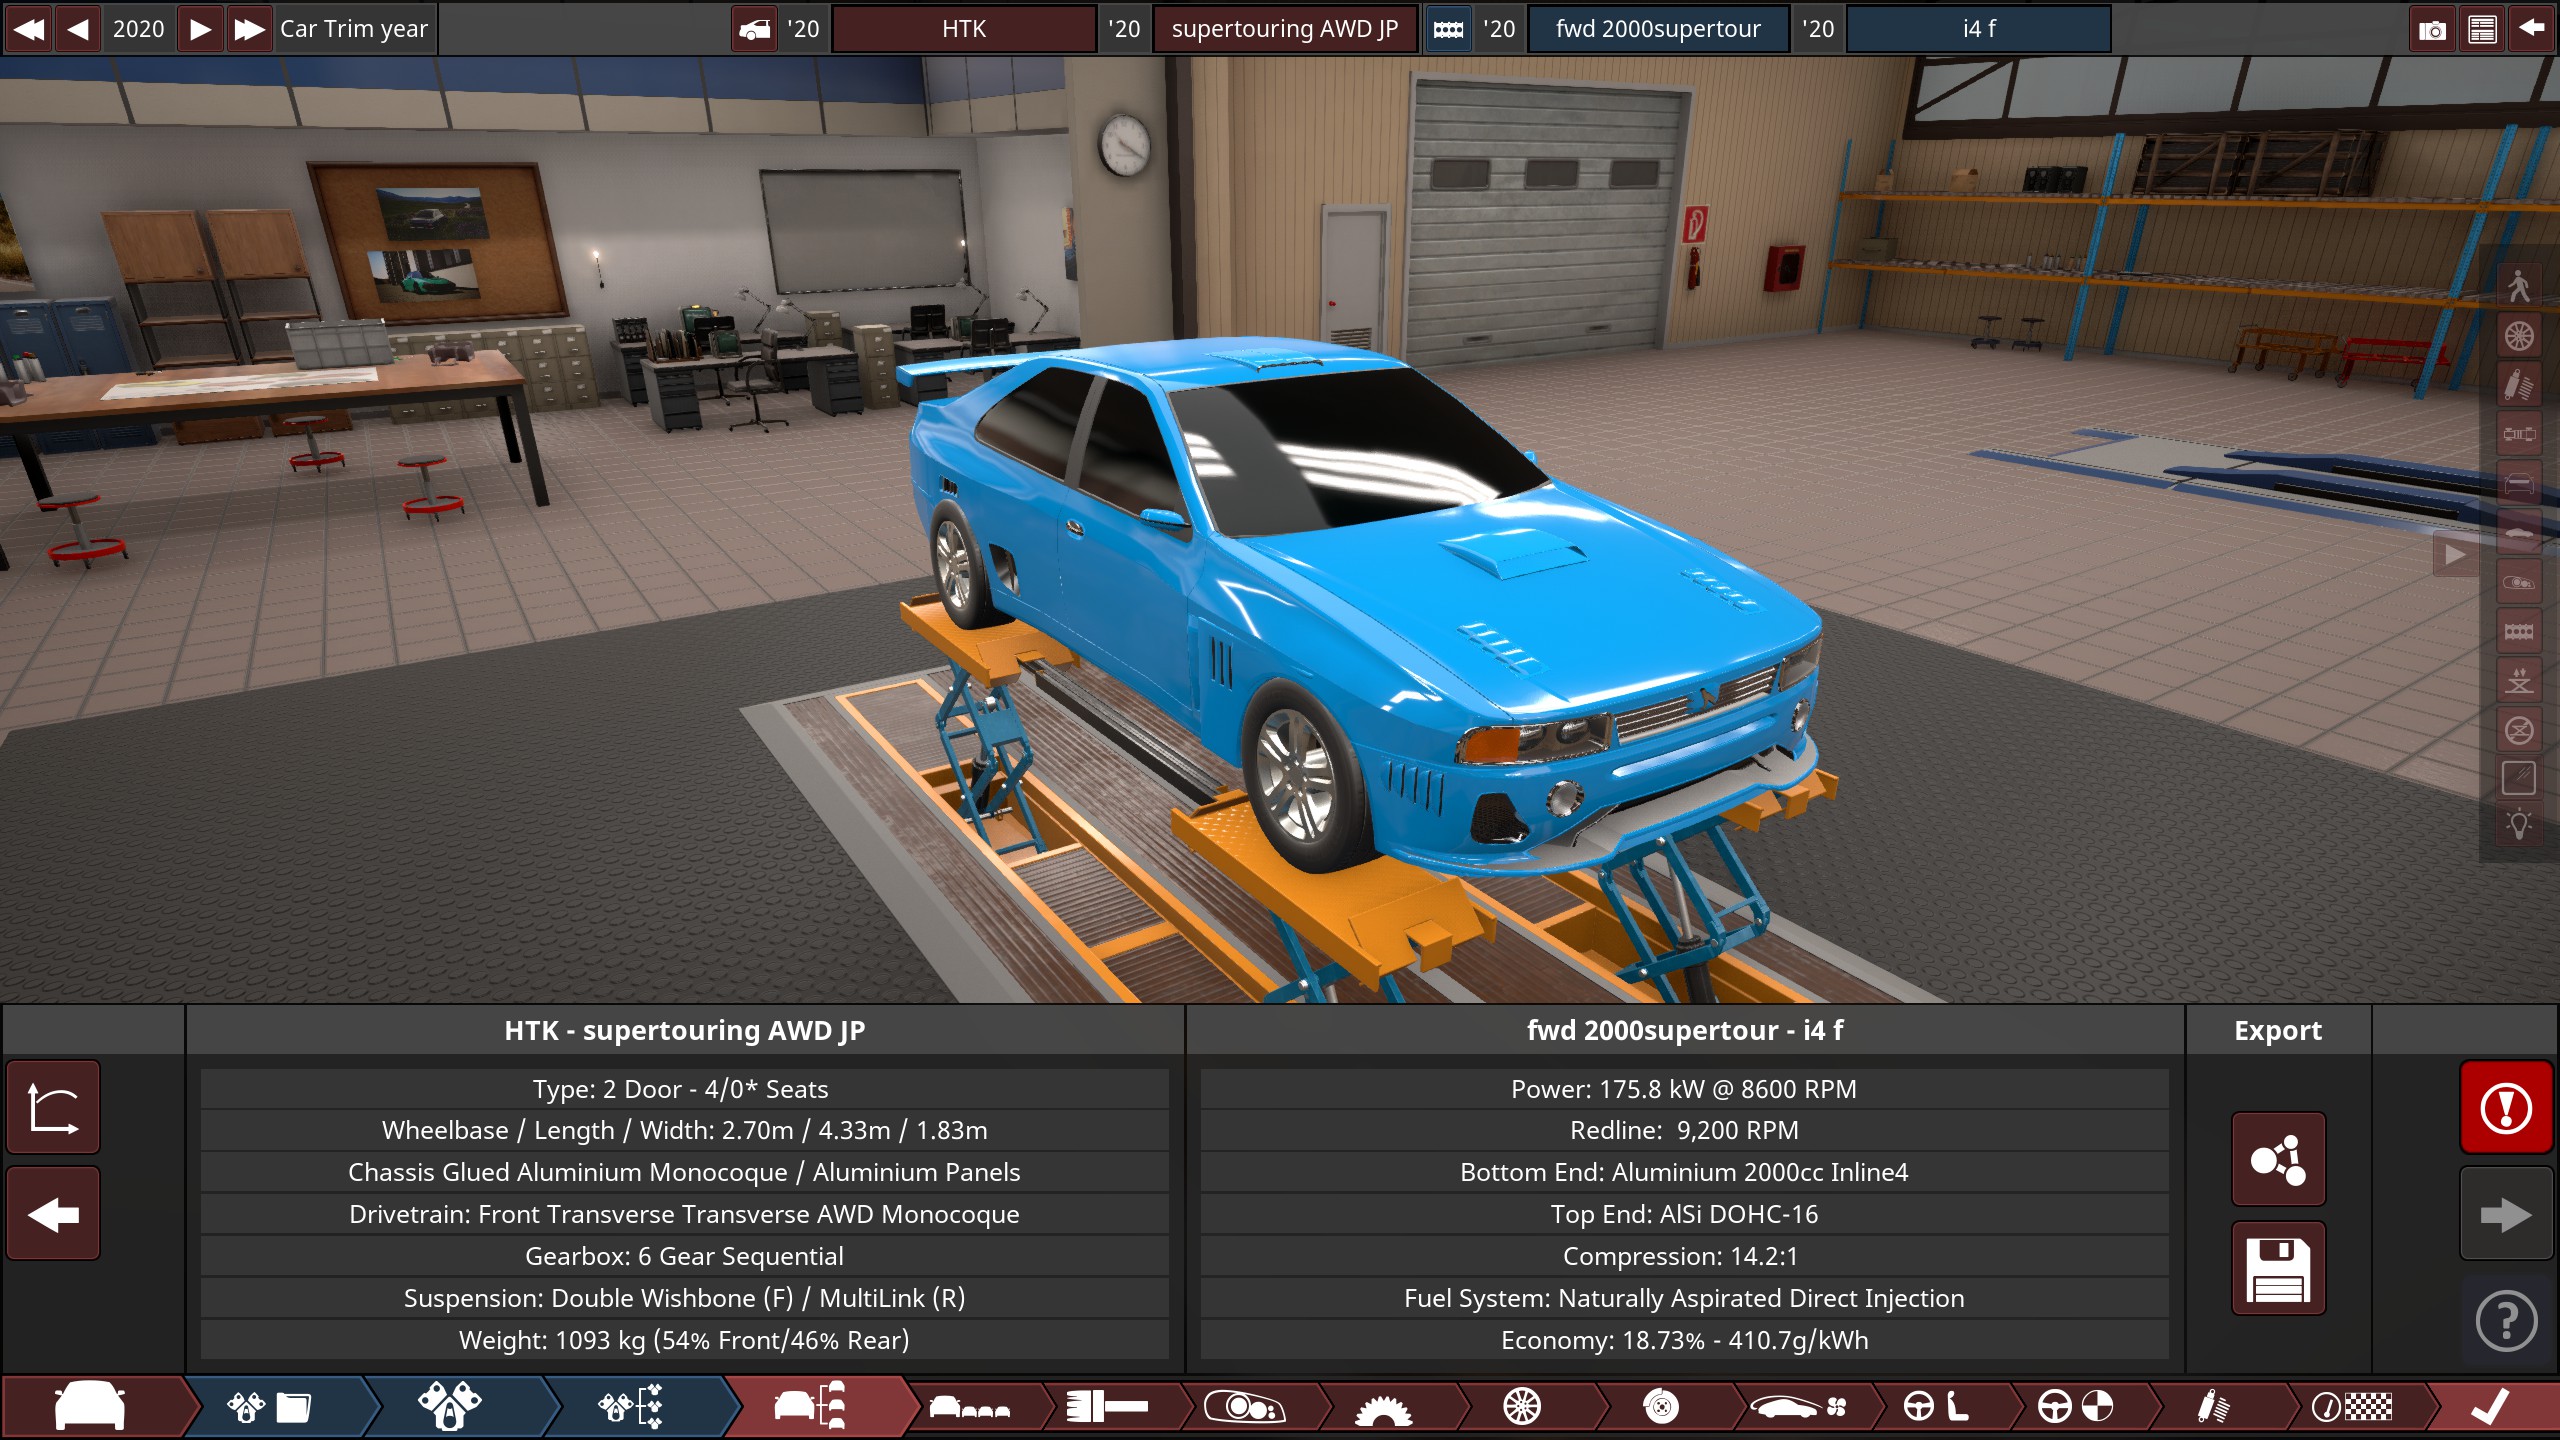Viewport: 2560px width, 1440px height.
Task: Open the driving aids and safety tab
Action: [2075, 1407]
